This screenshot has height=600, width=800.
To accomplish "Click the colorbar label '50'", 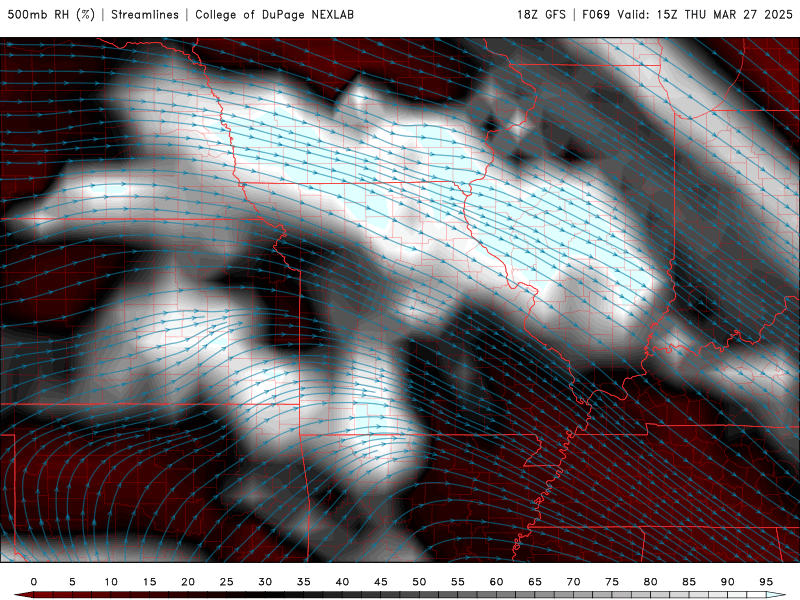I will [x=419, y=582].
